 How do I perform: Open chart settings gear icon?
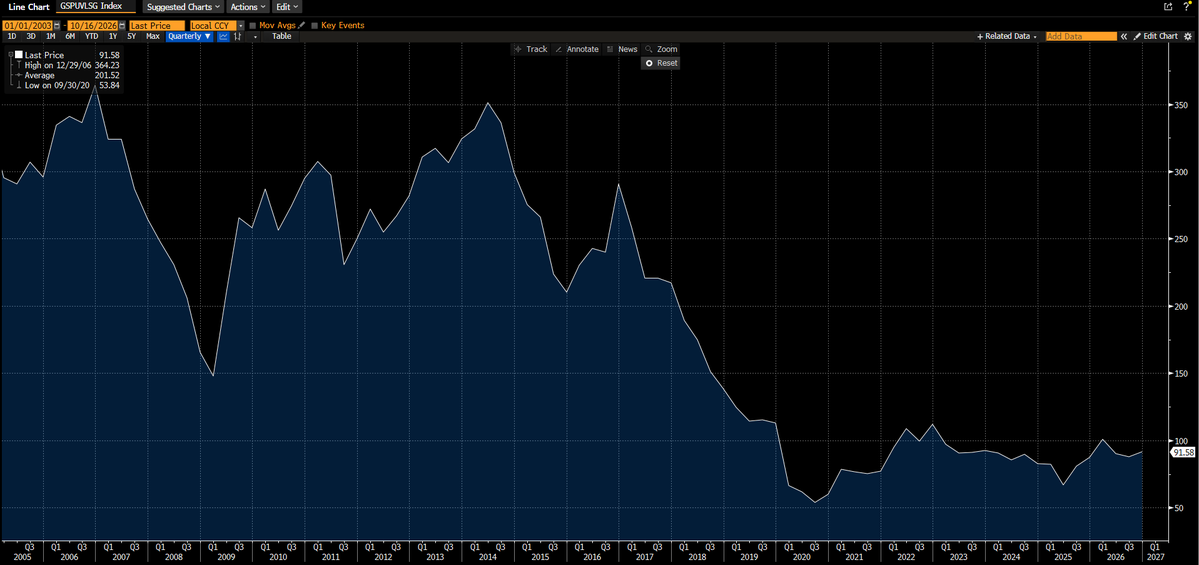click(1188, 36)
